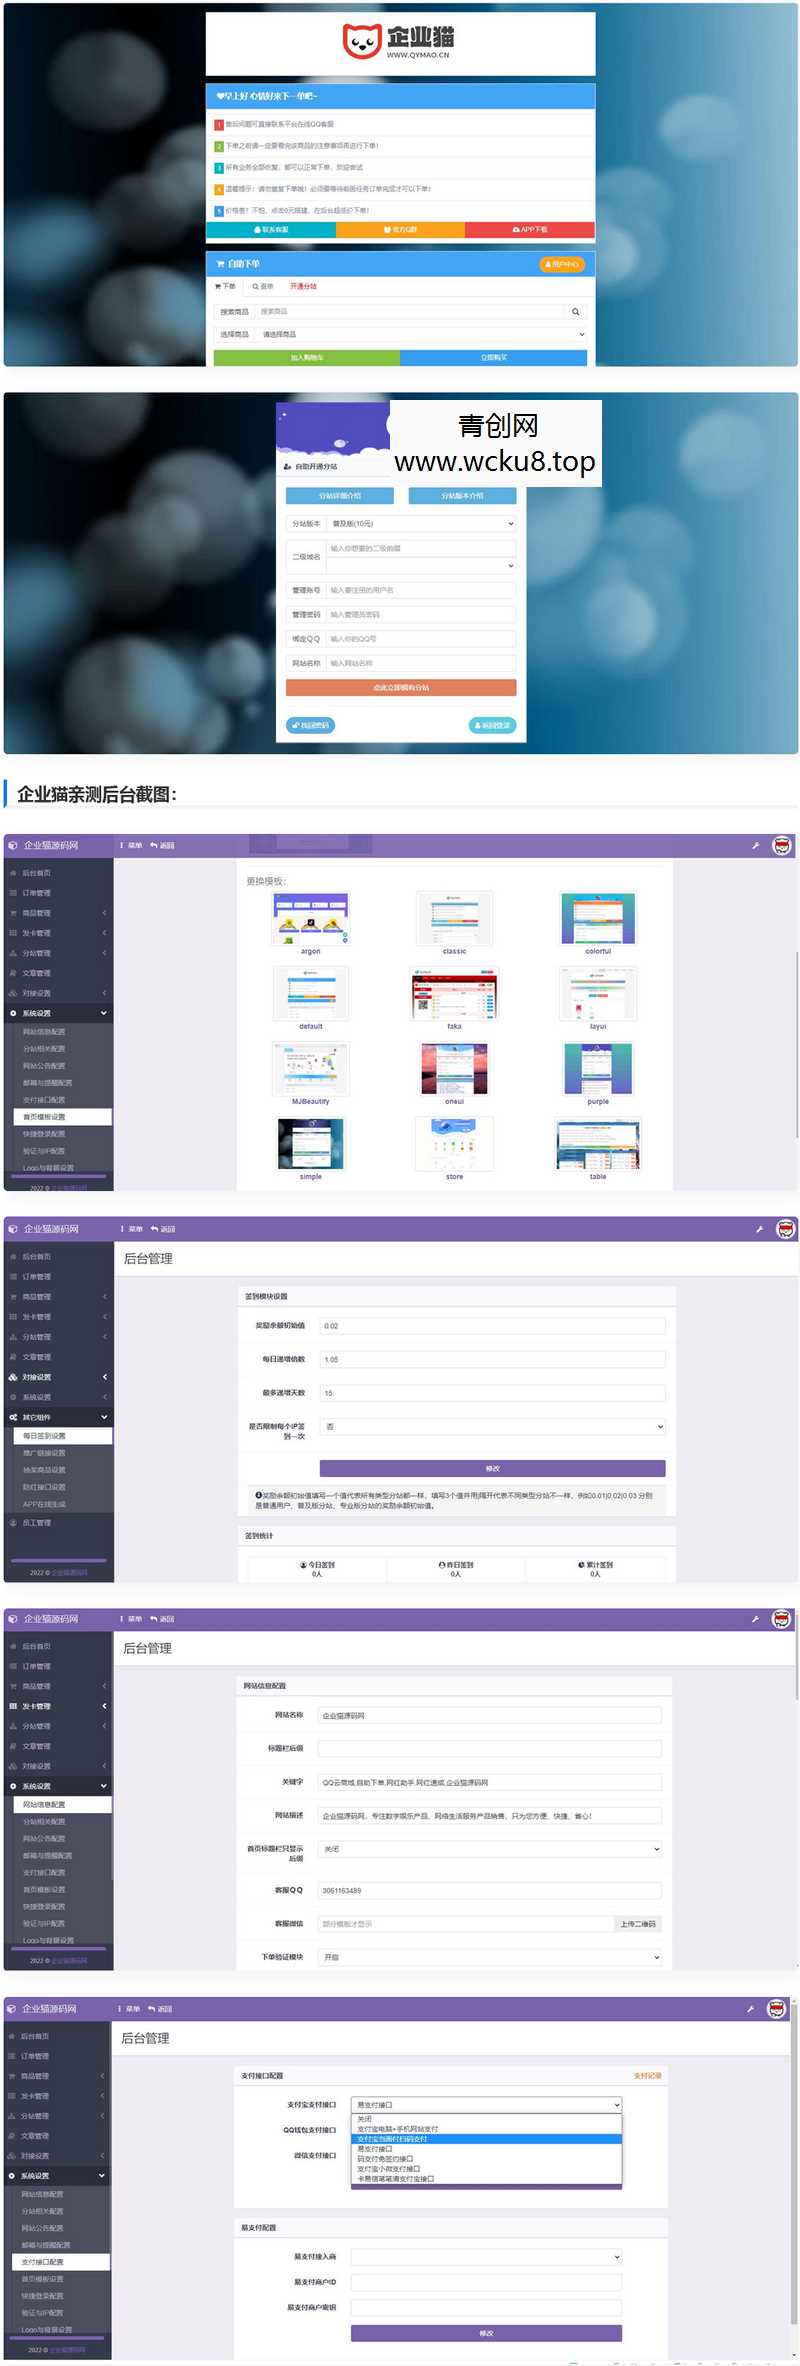Click wrench icon in 支付接口配置 admin header

(x=751, y=2009)
